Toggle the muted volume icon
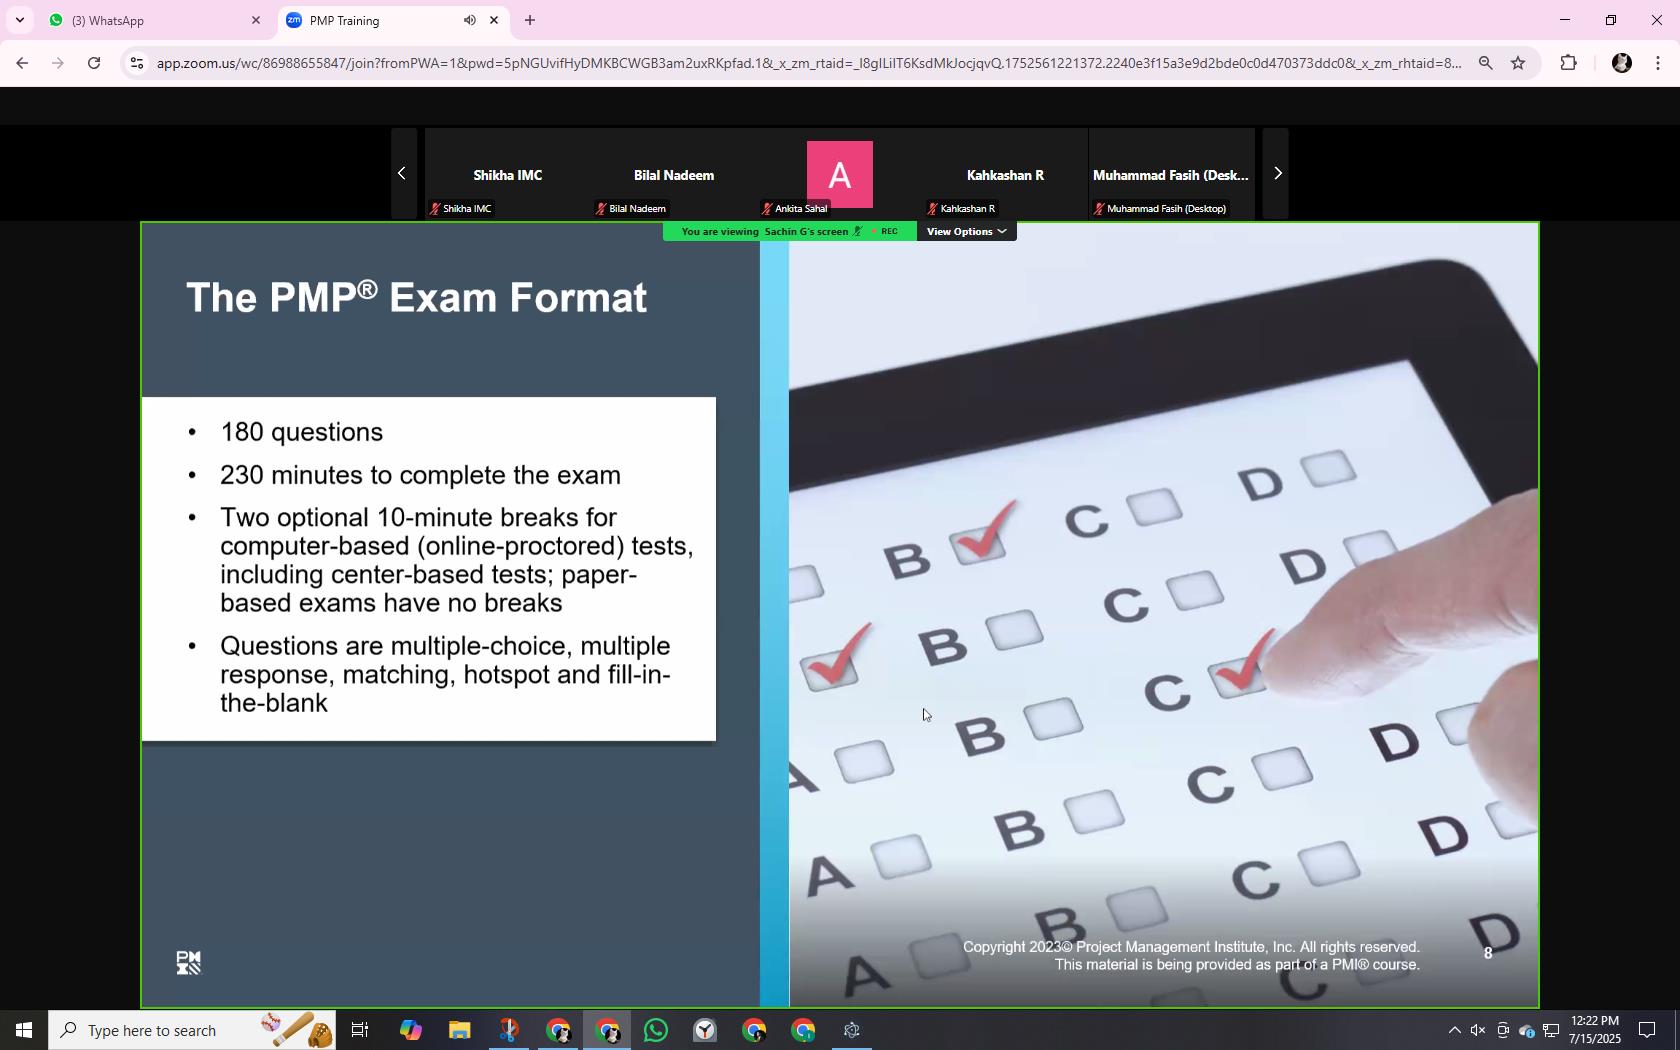This screenshot has width=1680, height=1050. pos(1478,1030)
